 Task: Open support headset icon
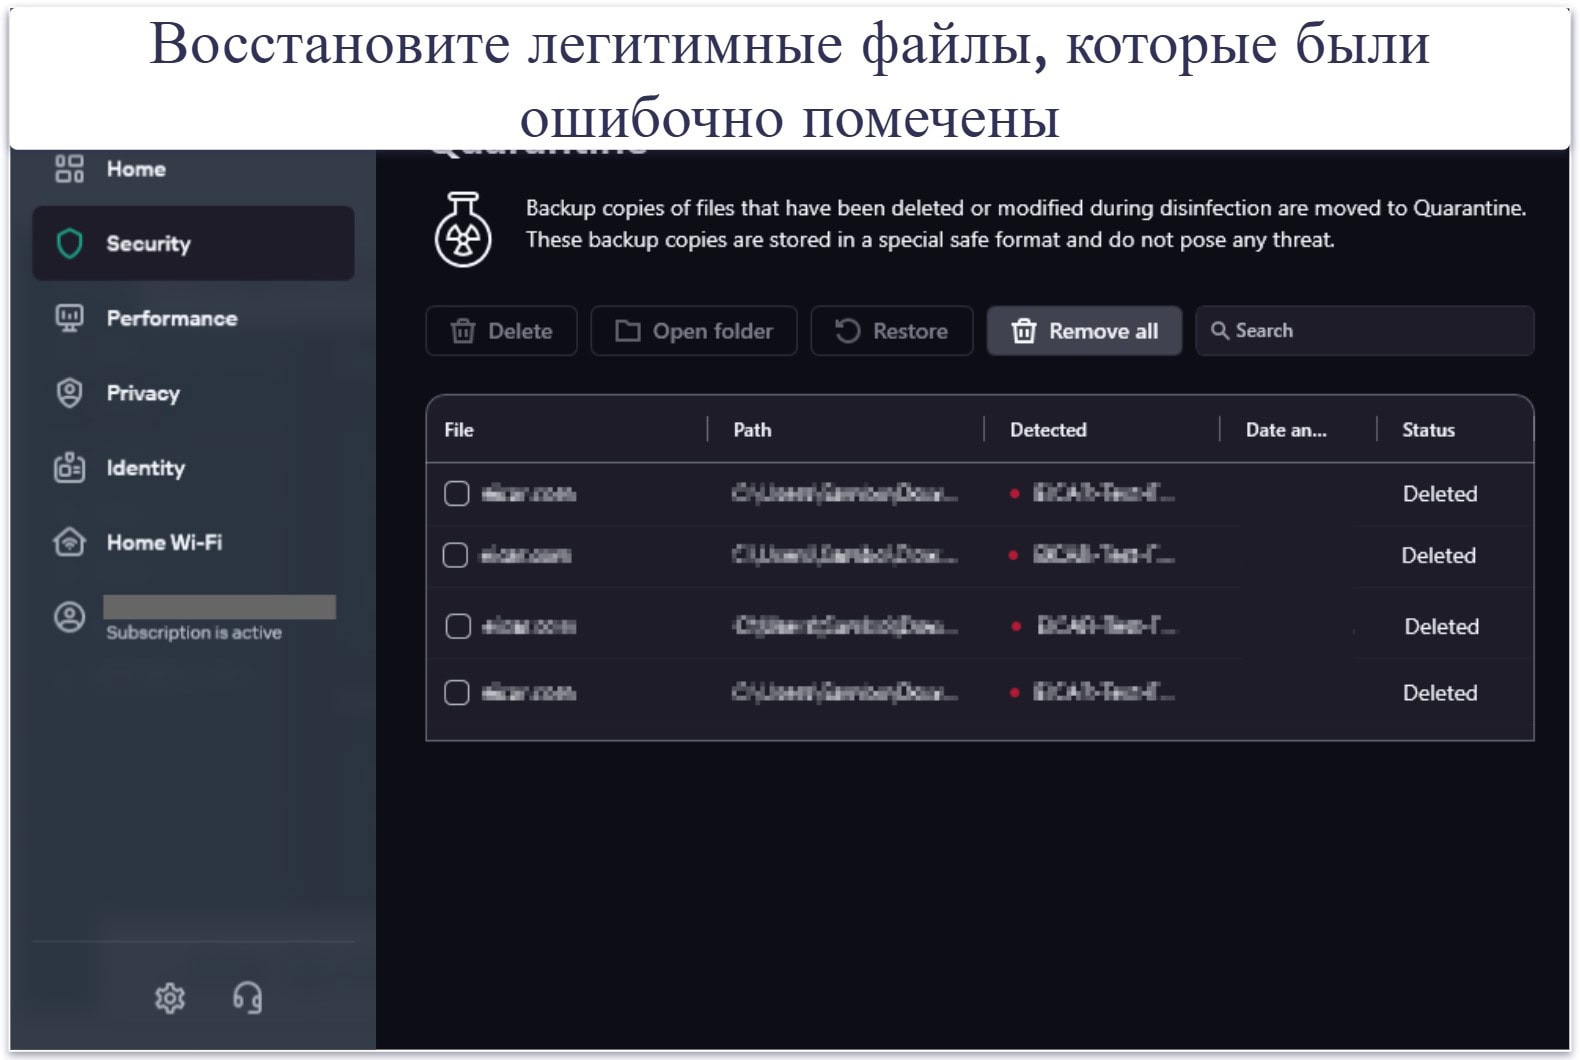coord(247,997)
